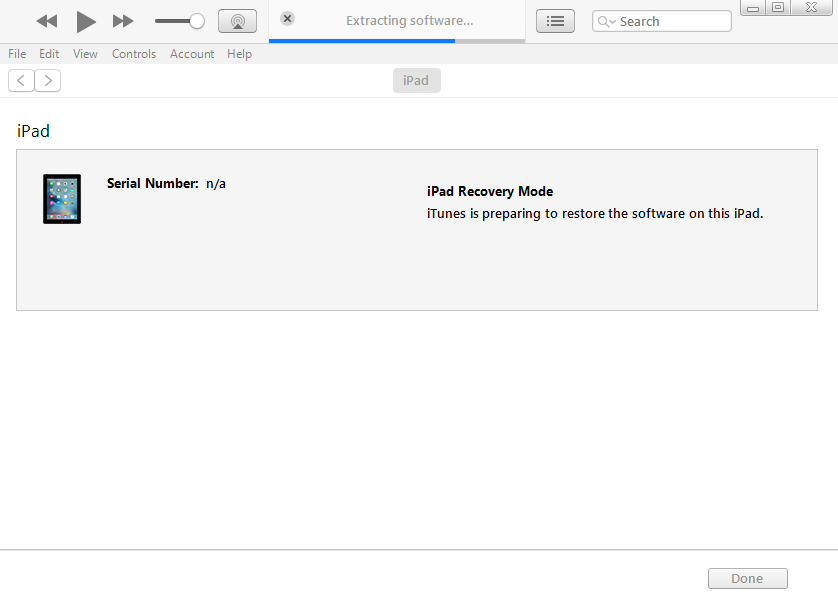Viewport: 838px width, 602px height.
Task: Go back with the left arrow button
Action: pyautogui.click(x=21, y=81)
